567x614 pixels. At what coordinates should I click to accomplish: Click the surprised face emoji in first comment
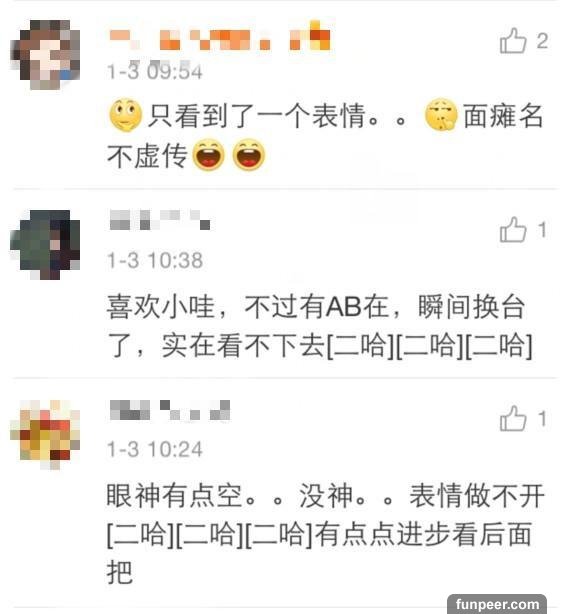pos(125,115)
